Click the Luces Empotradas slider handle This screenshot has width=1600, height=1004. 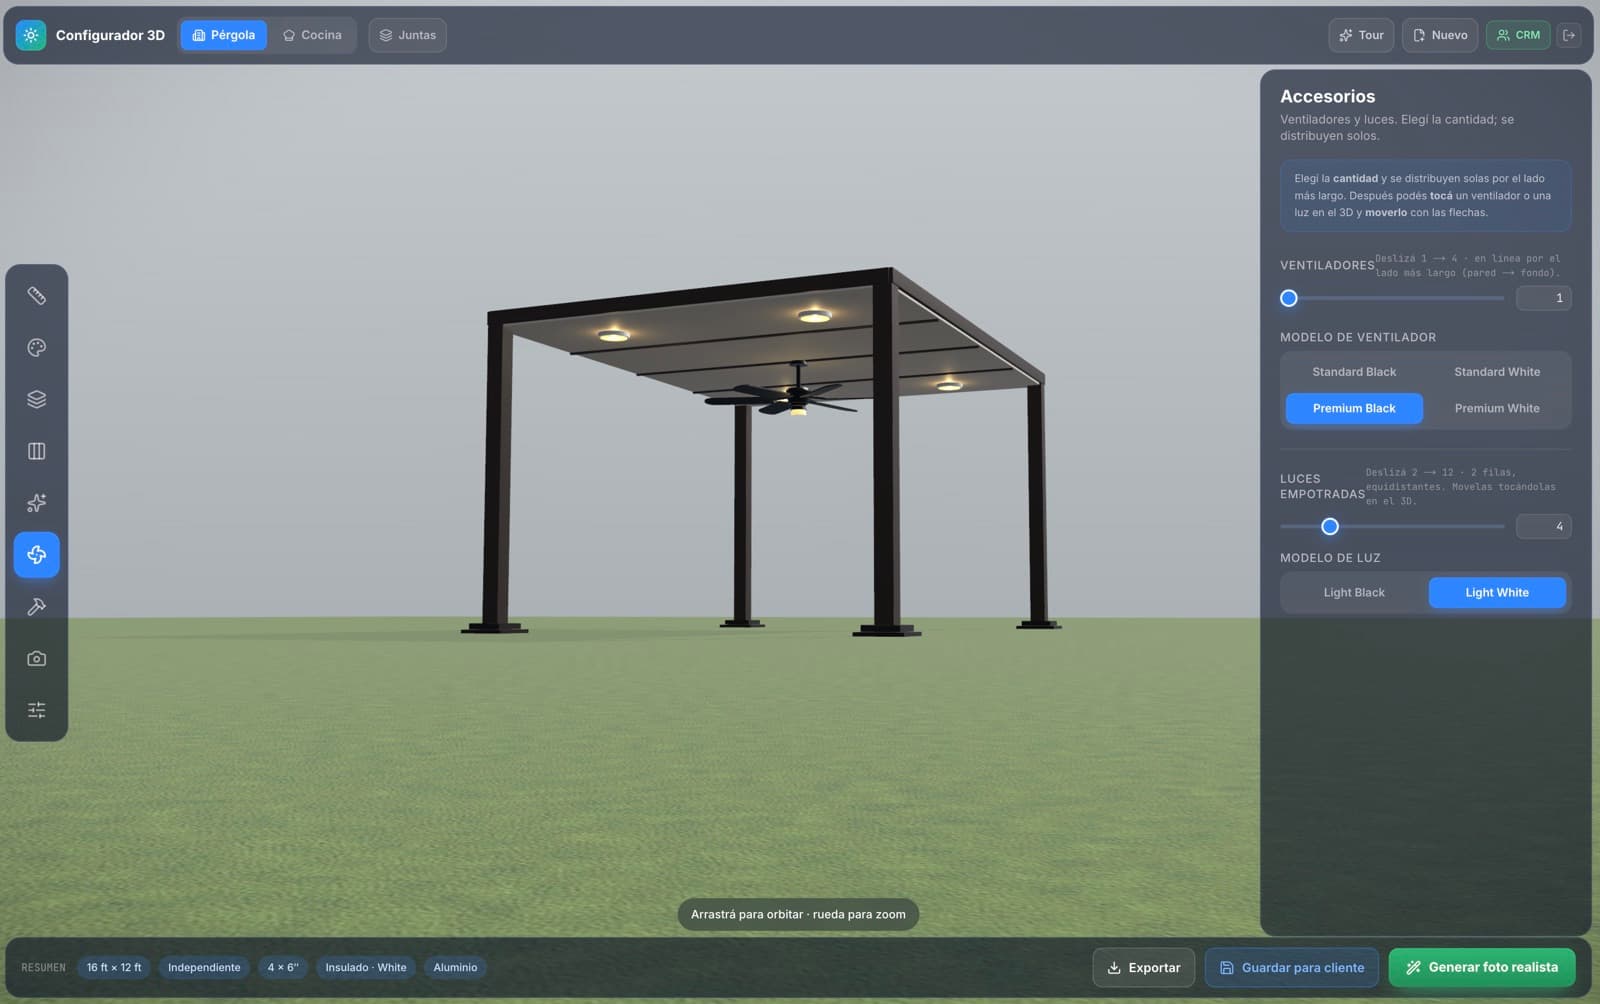coord(1330,527)
